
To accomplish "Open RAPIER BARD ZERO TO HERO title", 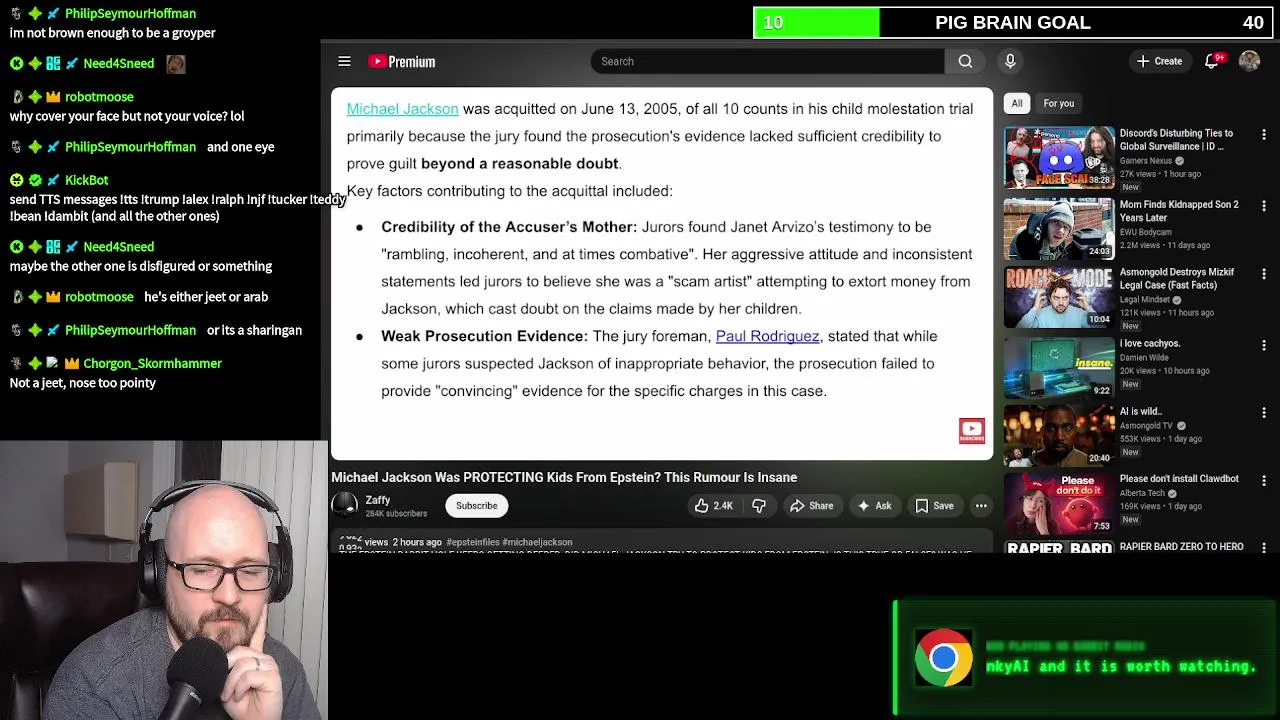I will pyautogui.click(x=1181, y=546).
